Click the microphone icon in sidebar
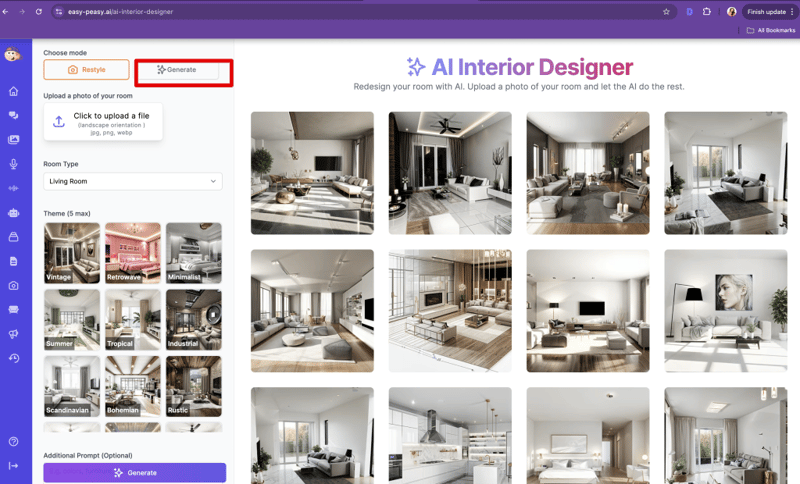800x484 pixels. [x=13, y=164]
